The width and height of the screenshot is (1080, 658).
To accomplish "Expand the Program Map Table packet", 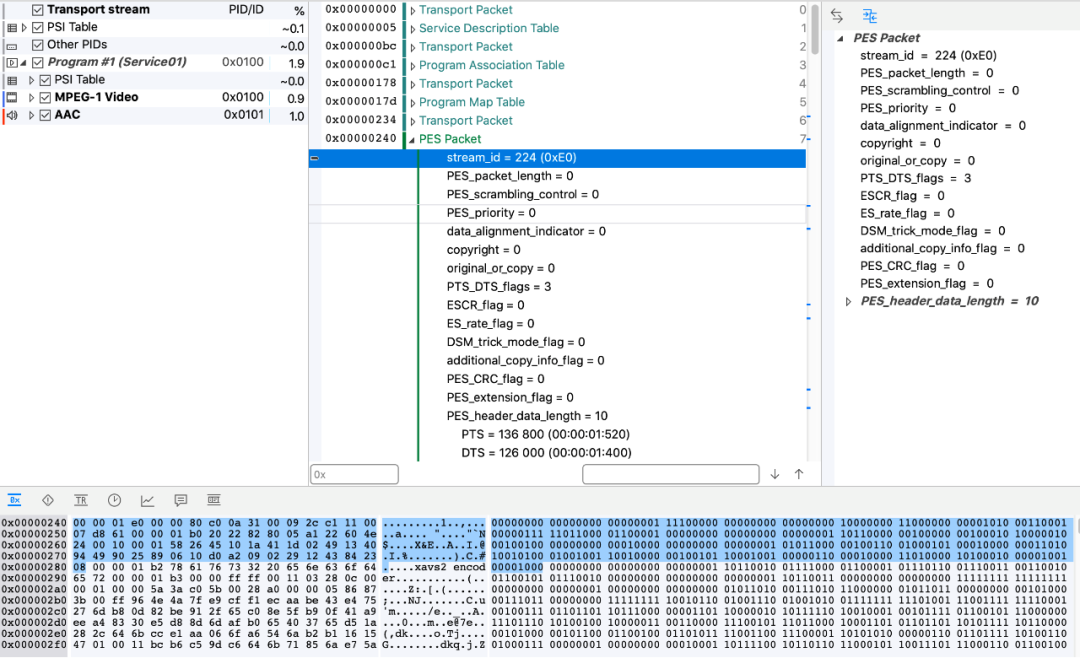I will coord(413,103).
